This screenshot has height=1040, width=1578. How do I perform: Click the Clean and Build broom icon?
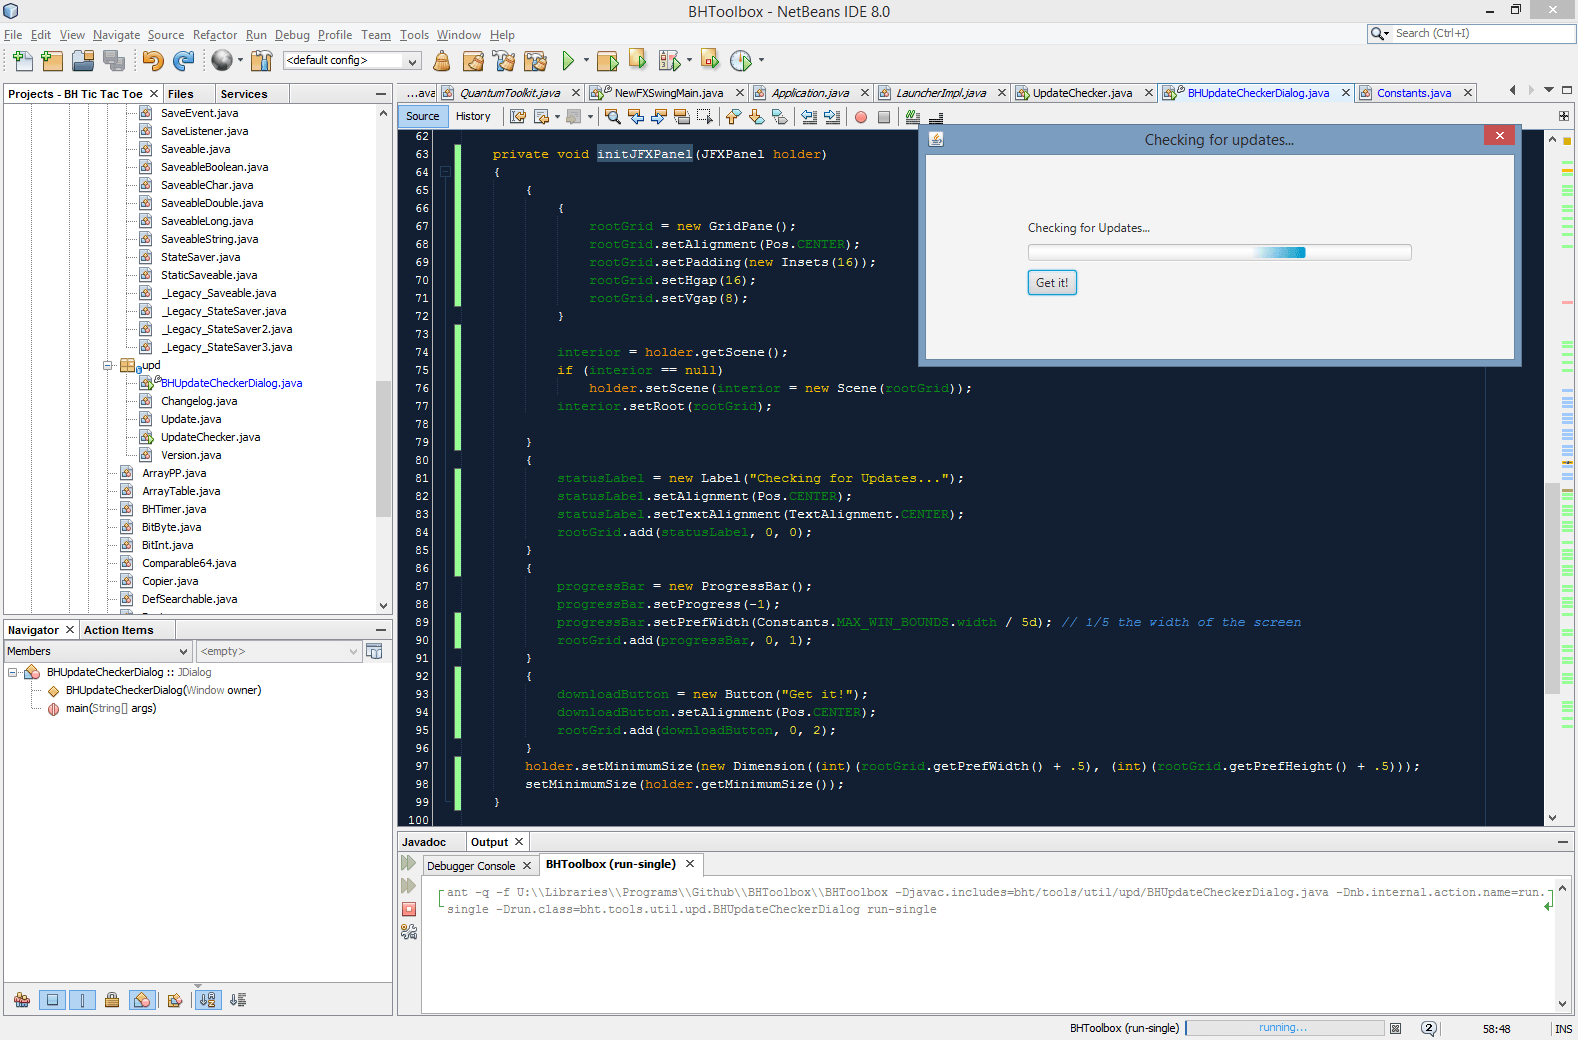(x=504, y=61)
